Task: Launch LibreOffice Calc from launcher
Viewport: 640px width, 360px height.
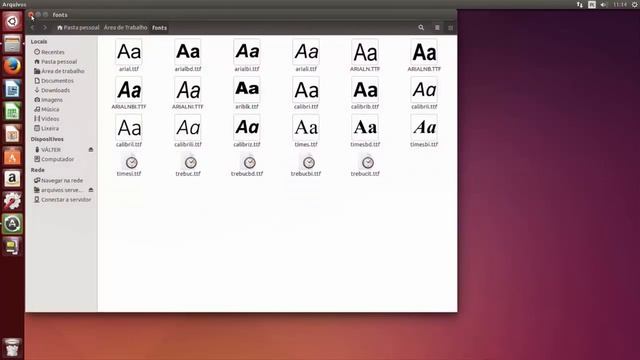Action: (12, 111)
